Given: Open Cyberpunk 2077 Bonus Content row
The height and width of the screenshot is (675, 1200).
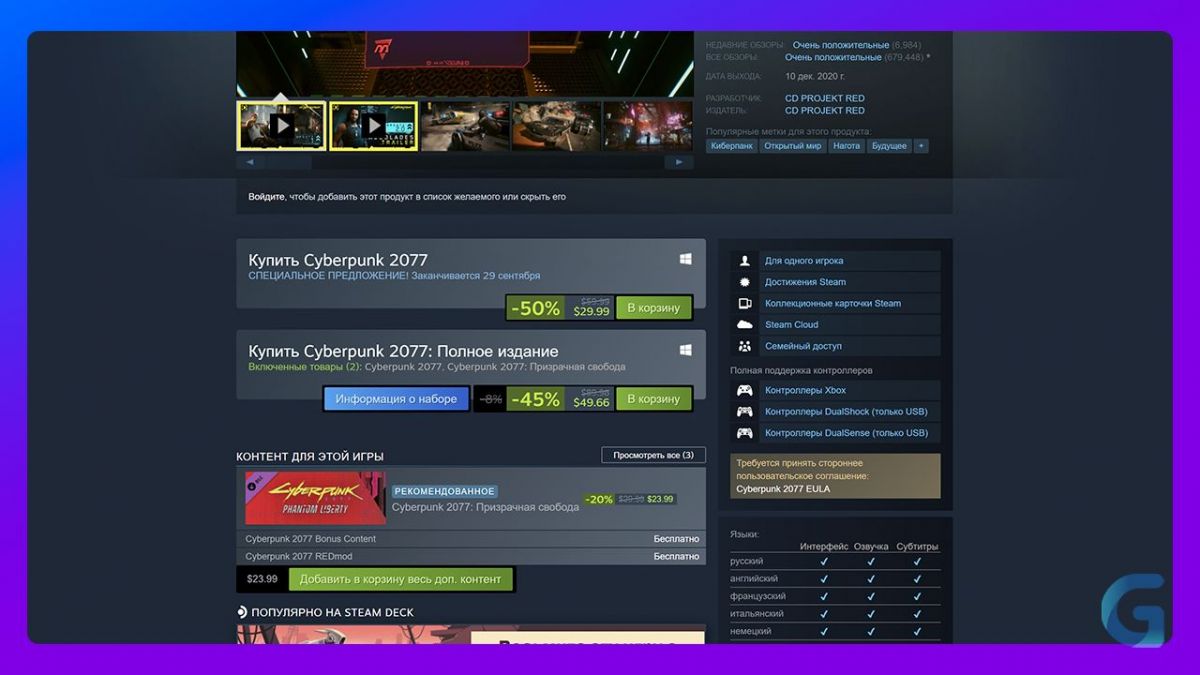Looking at the screenshot, I should click(472, 539).
